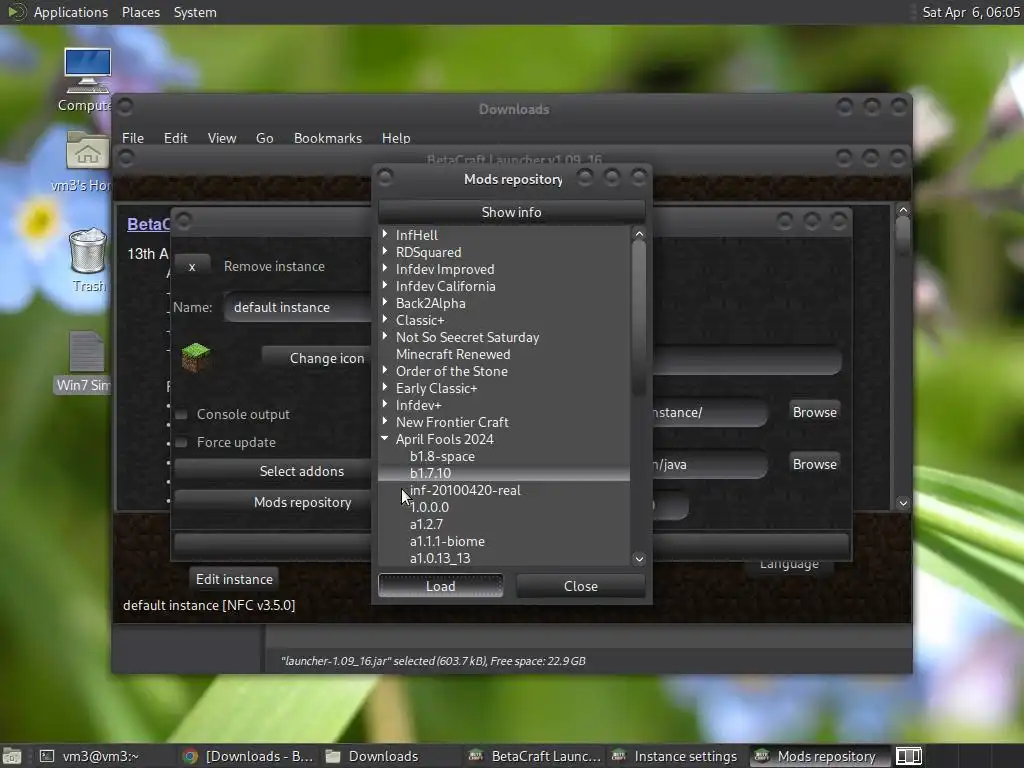1024x768 pixels.
Task: Click the Show info button
Action: pyautogui.click(x=511, y=212)
